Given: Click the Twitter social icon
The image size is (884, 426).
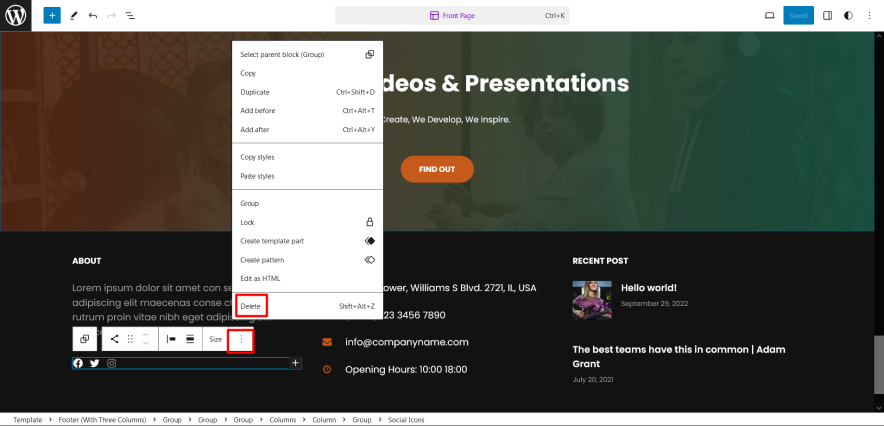Looking at the screenshot, I should coord(95,363).
